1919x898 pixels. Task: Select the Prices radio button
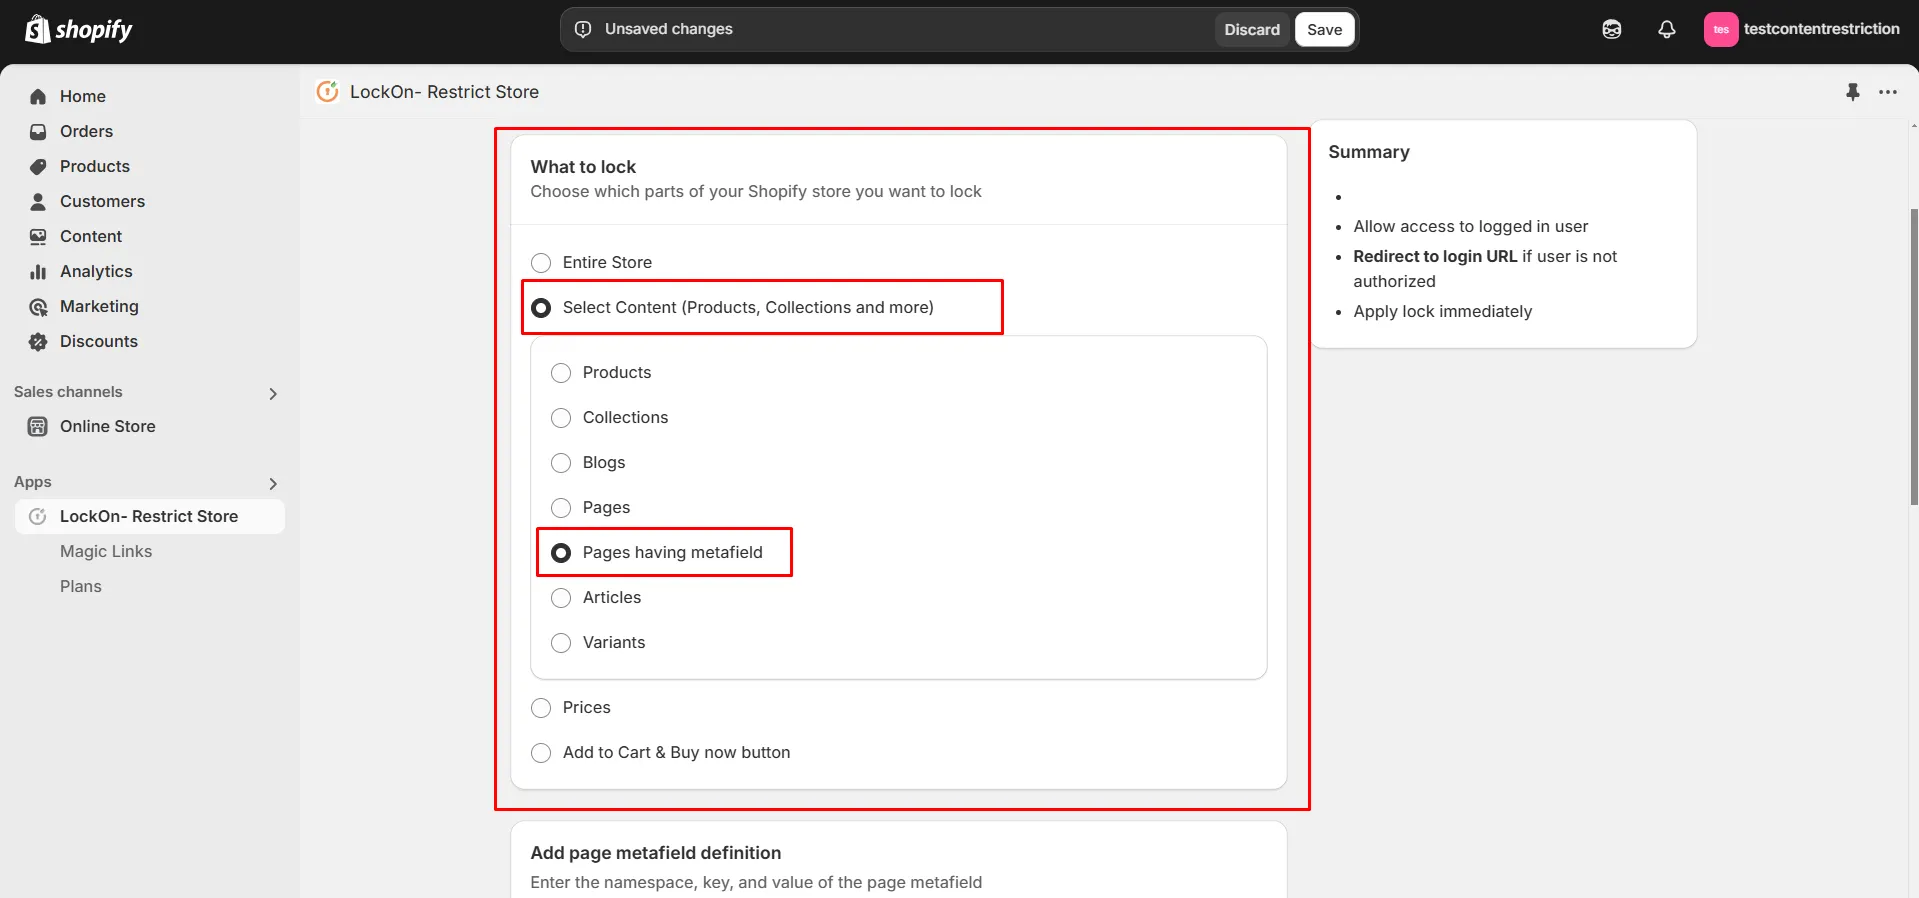tap(541, 707)
